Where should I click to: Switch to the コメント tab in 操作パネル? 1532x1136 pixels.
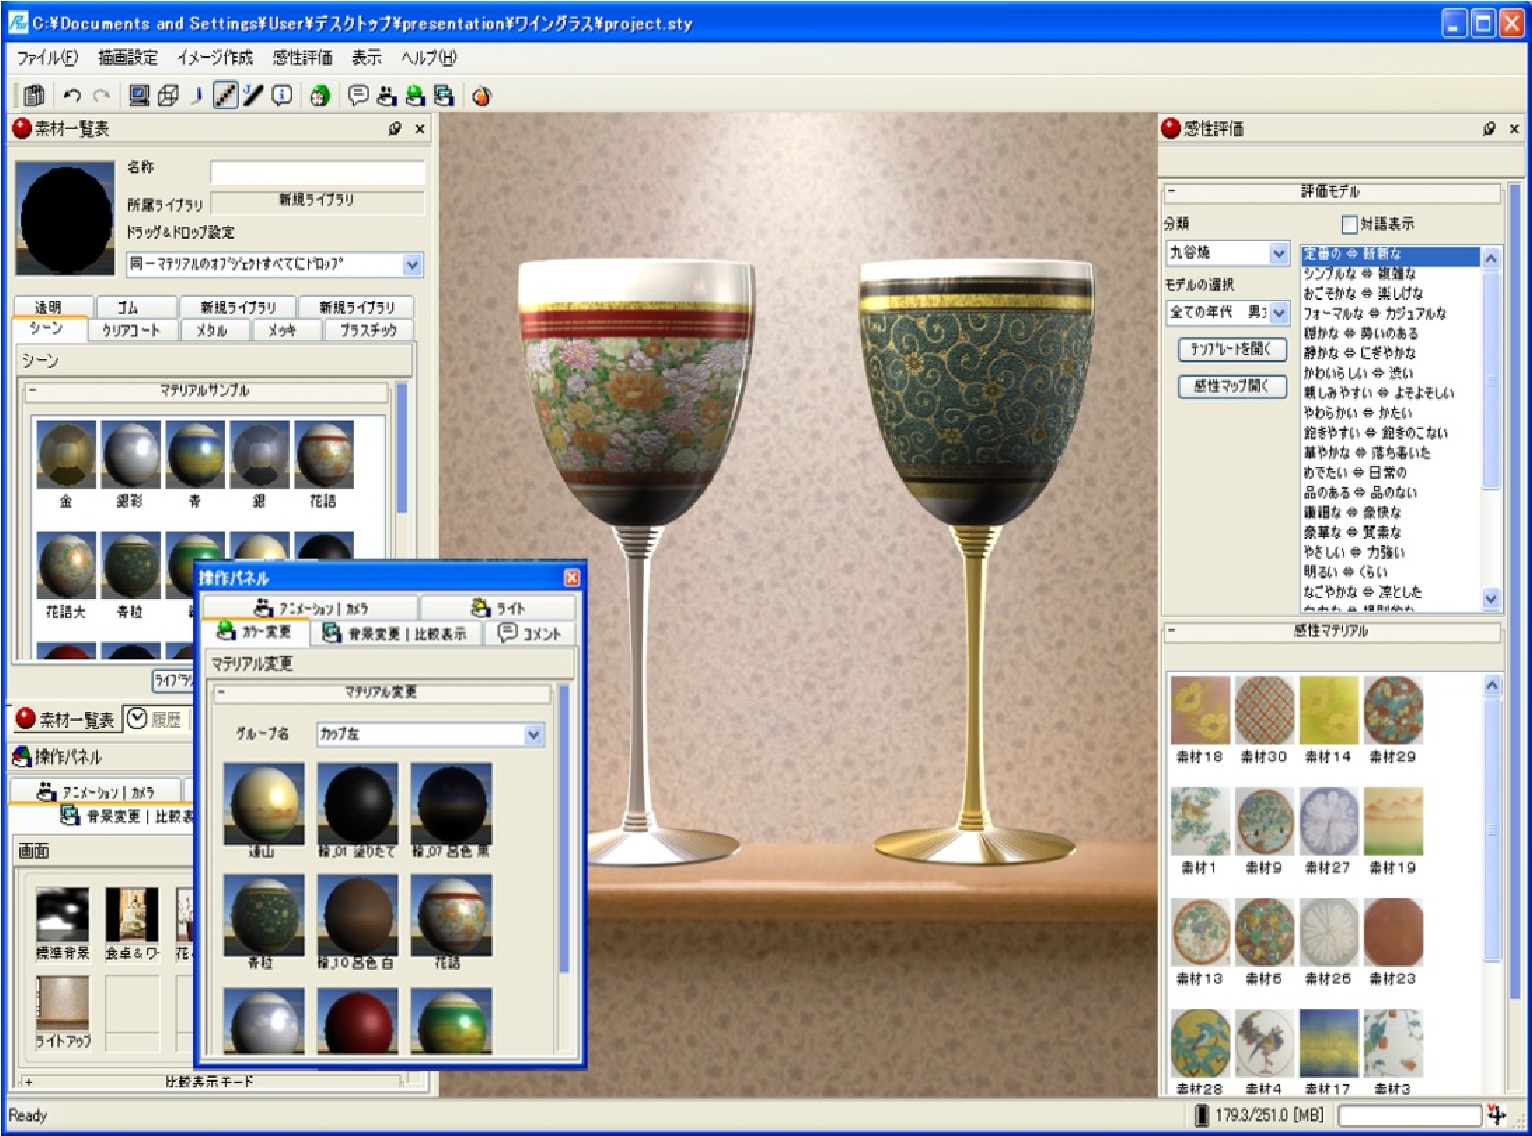[x=530, y=633]
